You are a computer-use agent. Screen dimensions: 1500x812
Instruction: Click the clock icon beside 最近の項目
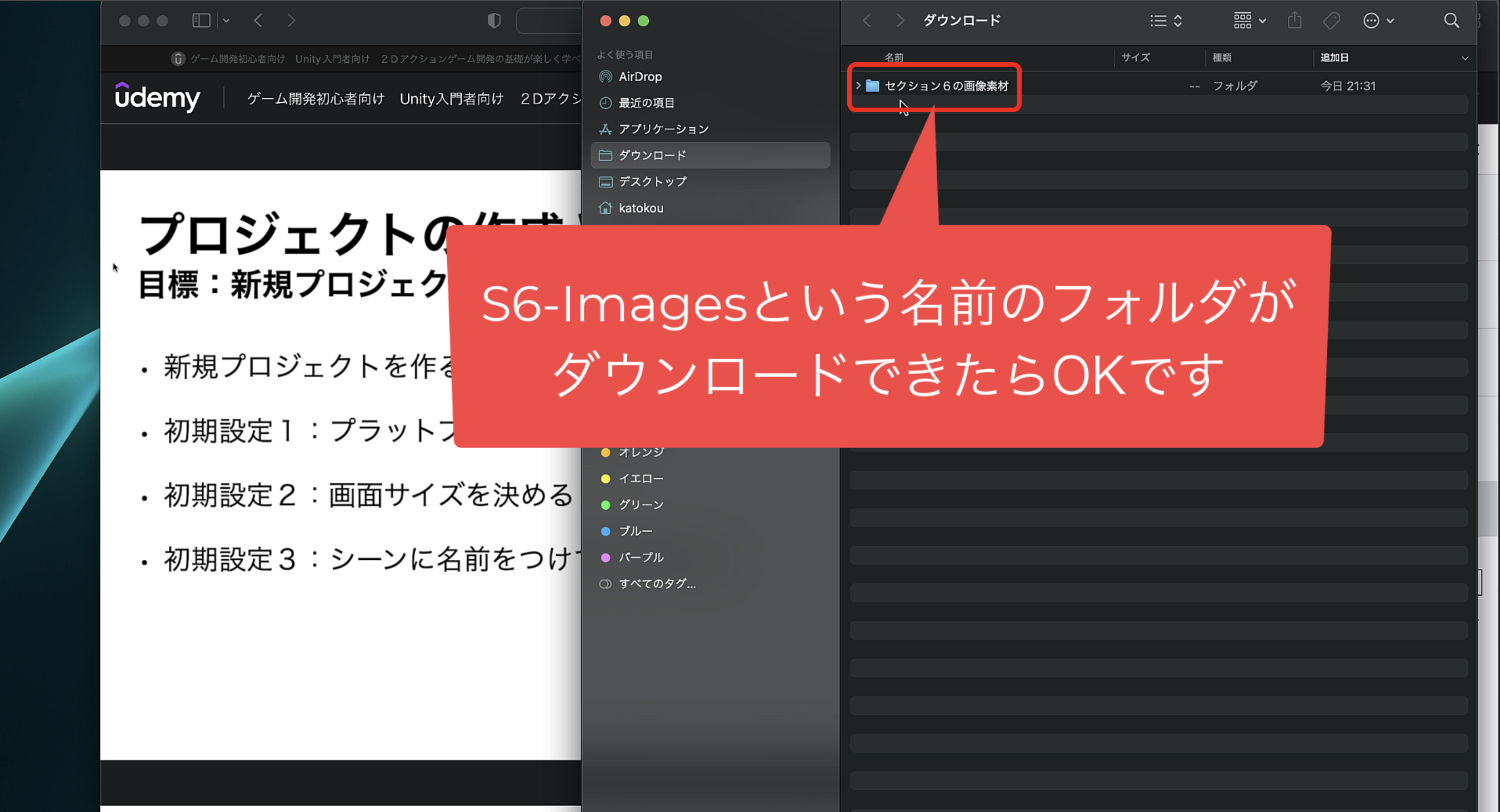[605, 103]
